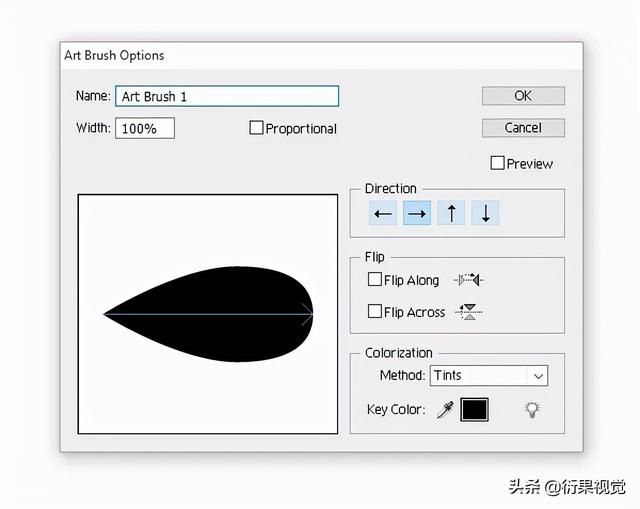Viewport: 640px width, 509px height.
Task: Set brush direction to right arrow
Action: pos(417,213)
